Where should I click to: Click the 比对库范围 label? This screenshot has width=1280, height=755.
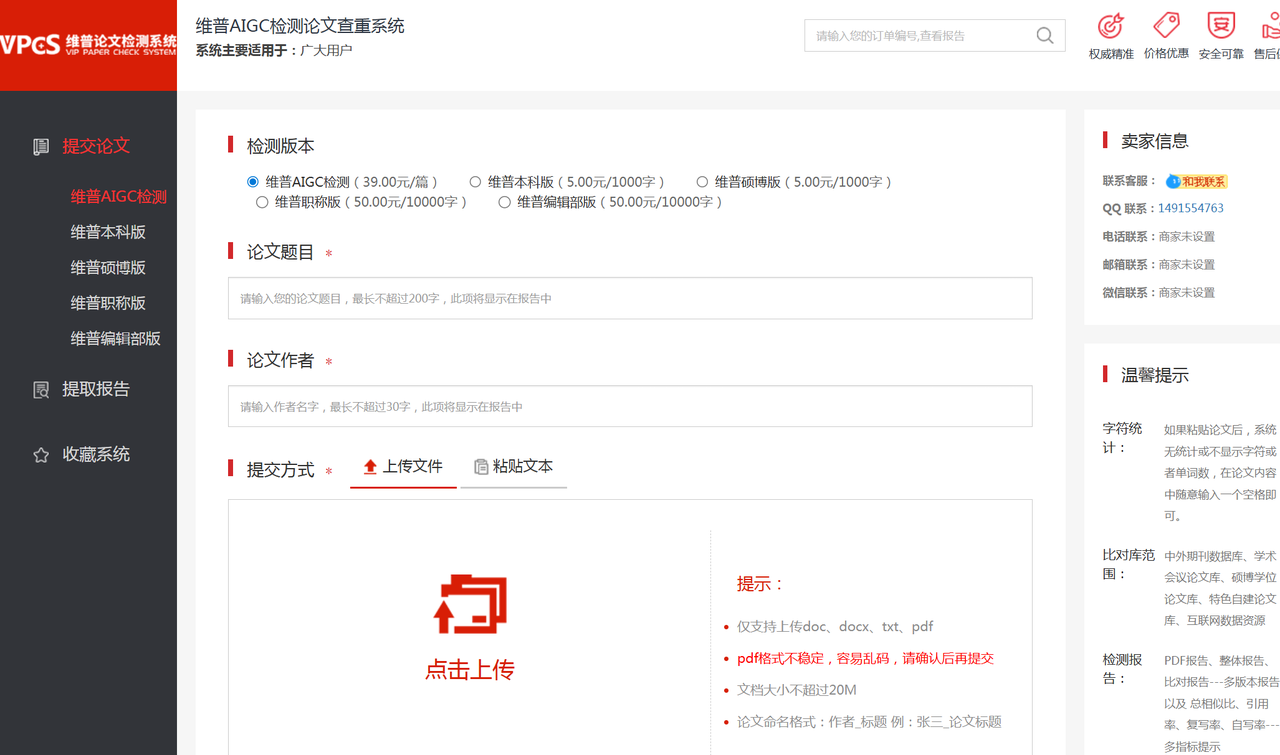coord(1129,565)
